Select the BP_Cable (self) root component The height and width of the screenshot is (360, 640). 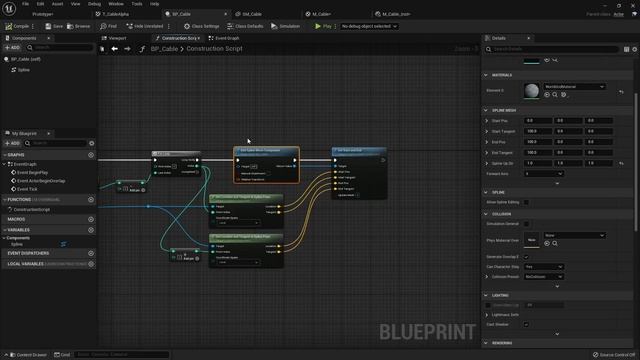(x=25, y=59)
